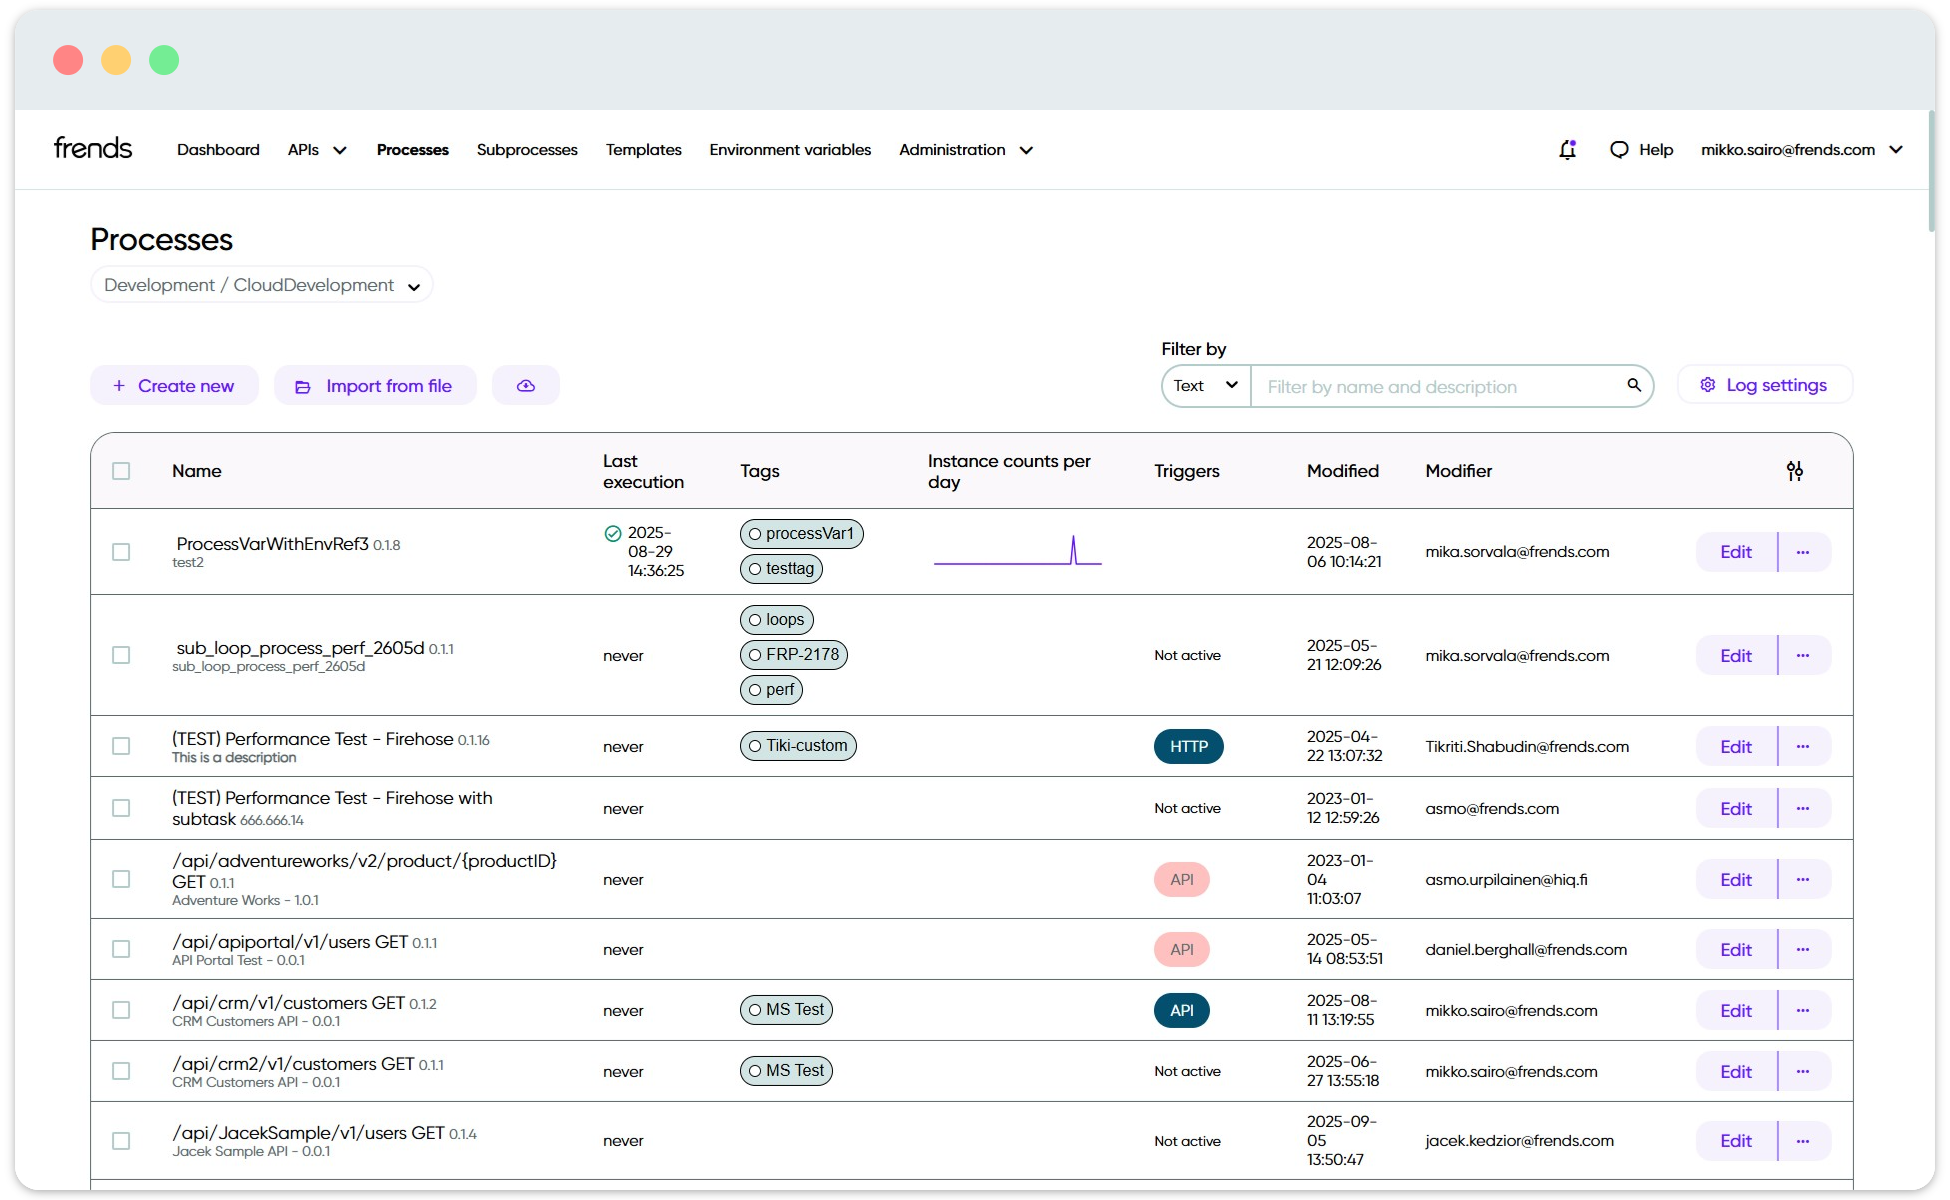Click Log settings button
1950x1200 pixels.
[x=1764, y=385]
